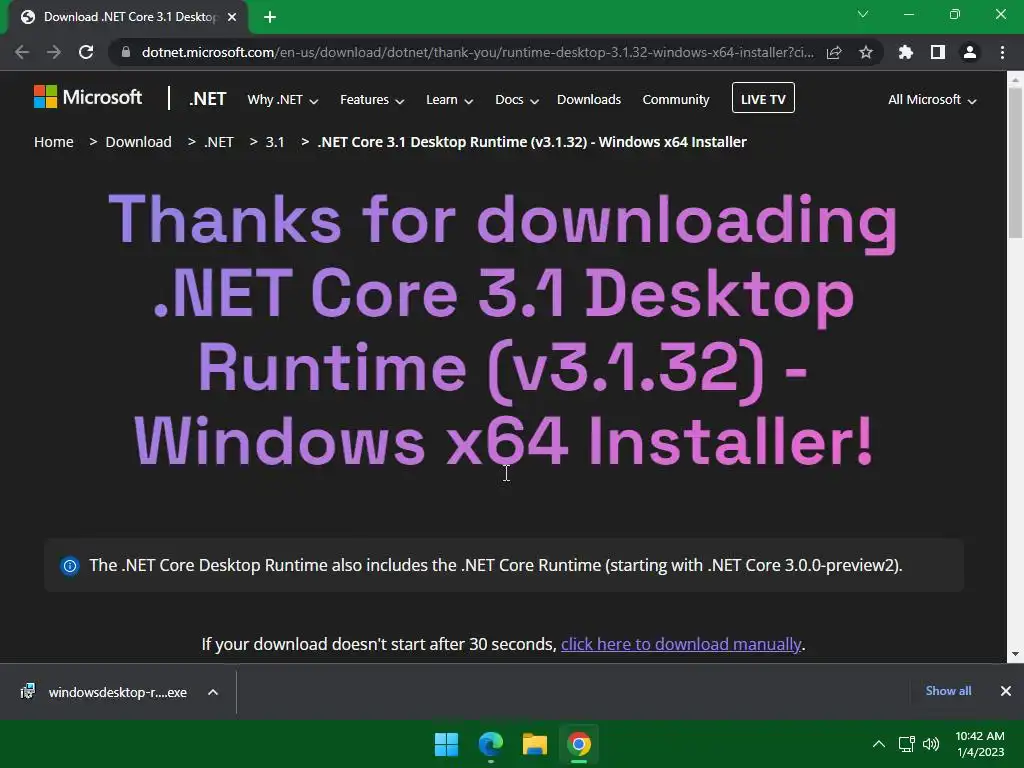Image resolution: width=1024 pixels, height=768 pixels.
Task: Click the .NET brand link
Action: click(x=207, y=99)
